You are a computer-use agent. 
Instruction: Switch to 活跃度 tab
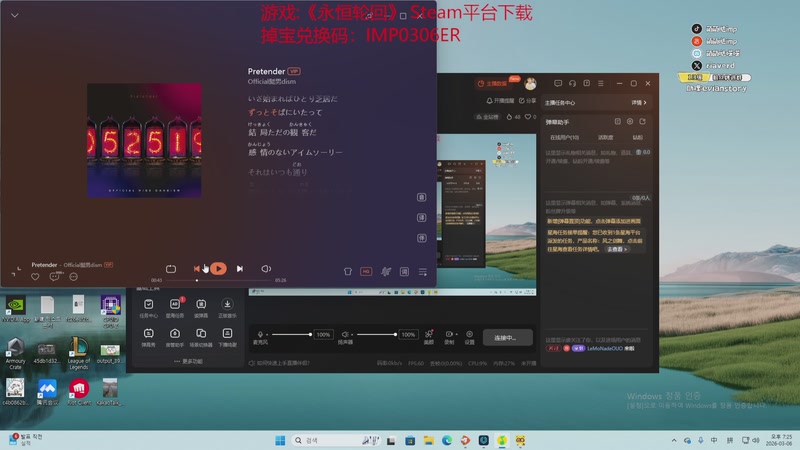click(606, 137)
